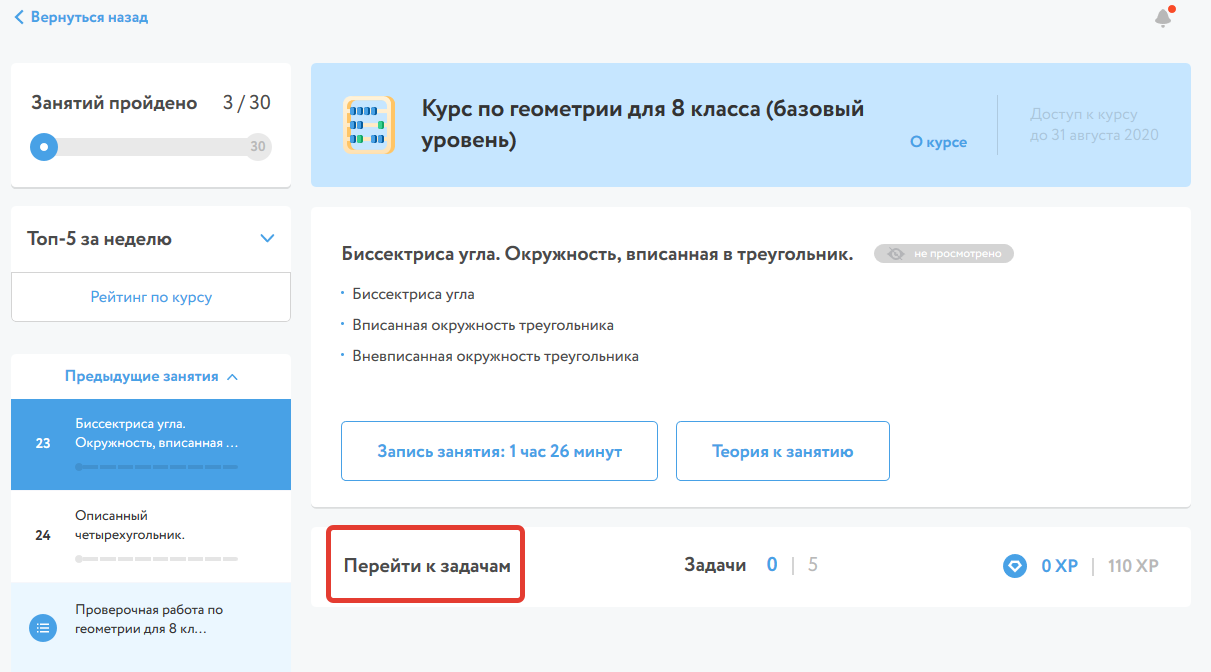This screenshot has height=672, width=1211.
Task: Expand the Топ-5 за неделю dropdown
Action: [x=267, y=238]
